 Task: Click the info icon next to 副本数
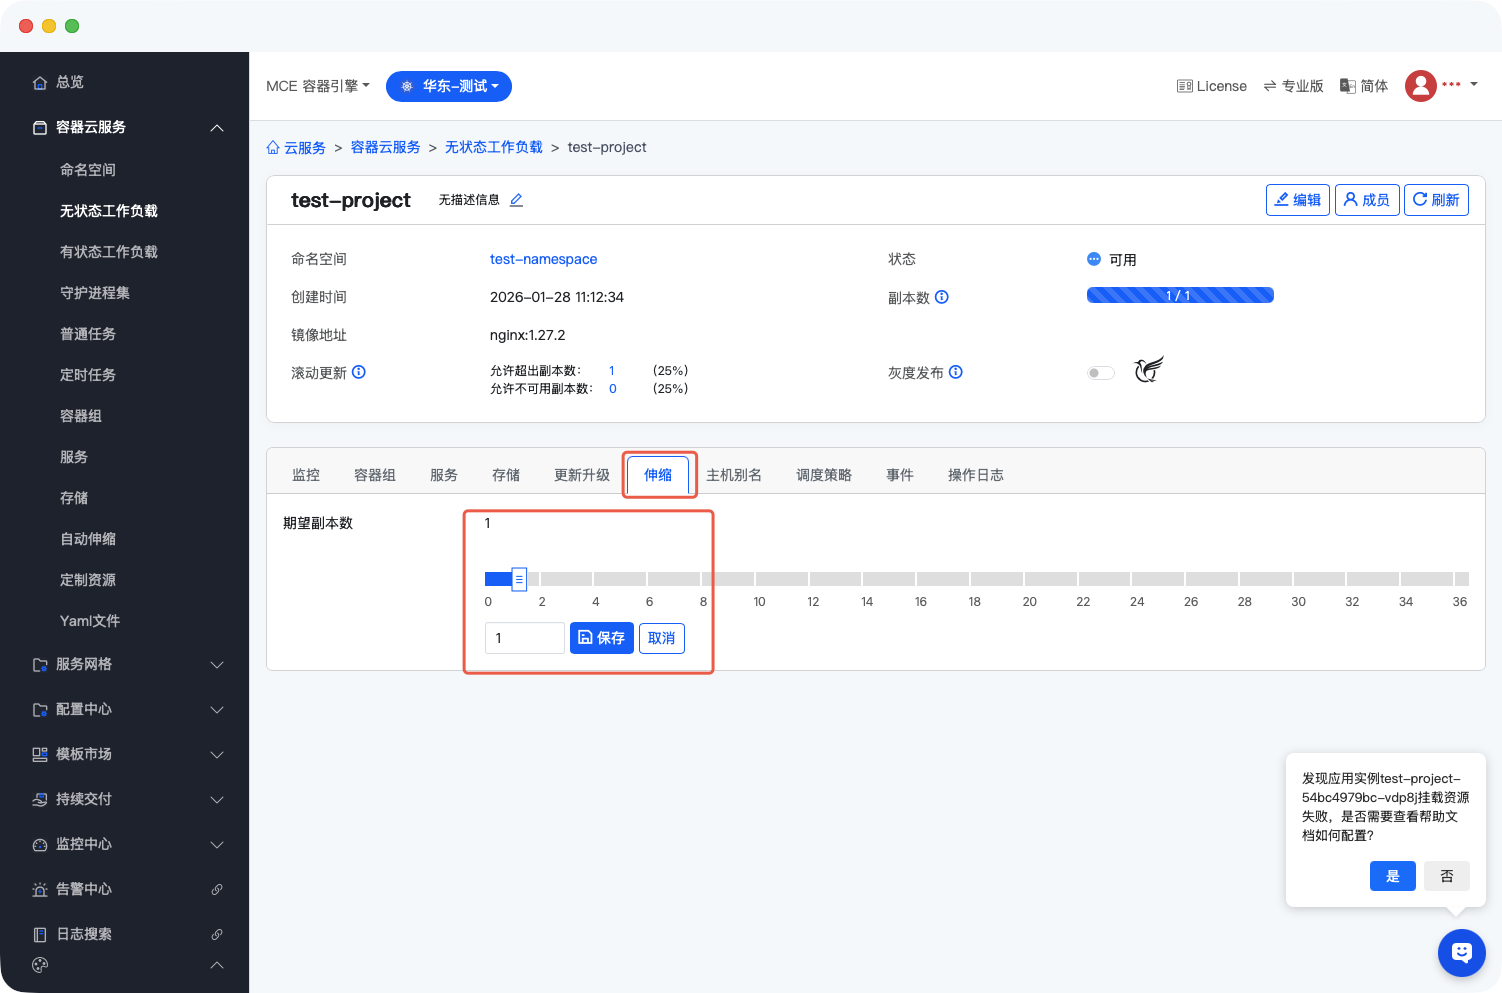point(941,297)
